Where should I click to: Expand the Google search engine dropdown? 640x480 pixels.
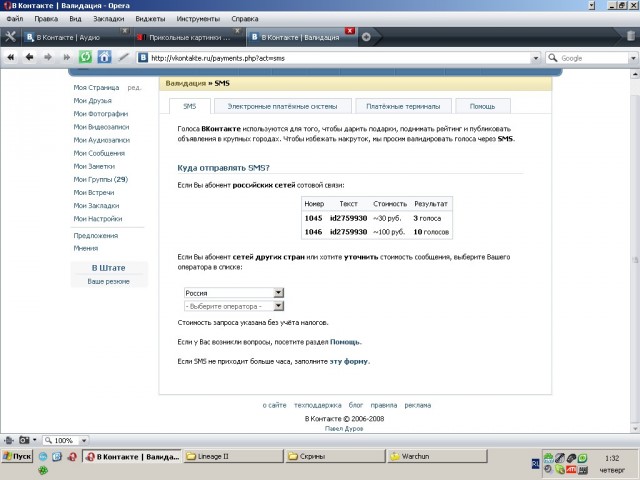click(633, 58)
